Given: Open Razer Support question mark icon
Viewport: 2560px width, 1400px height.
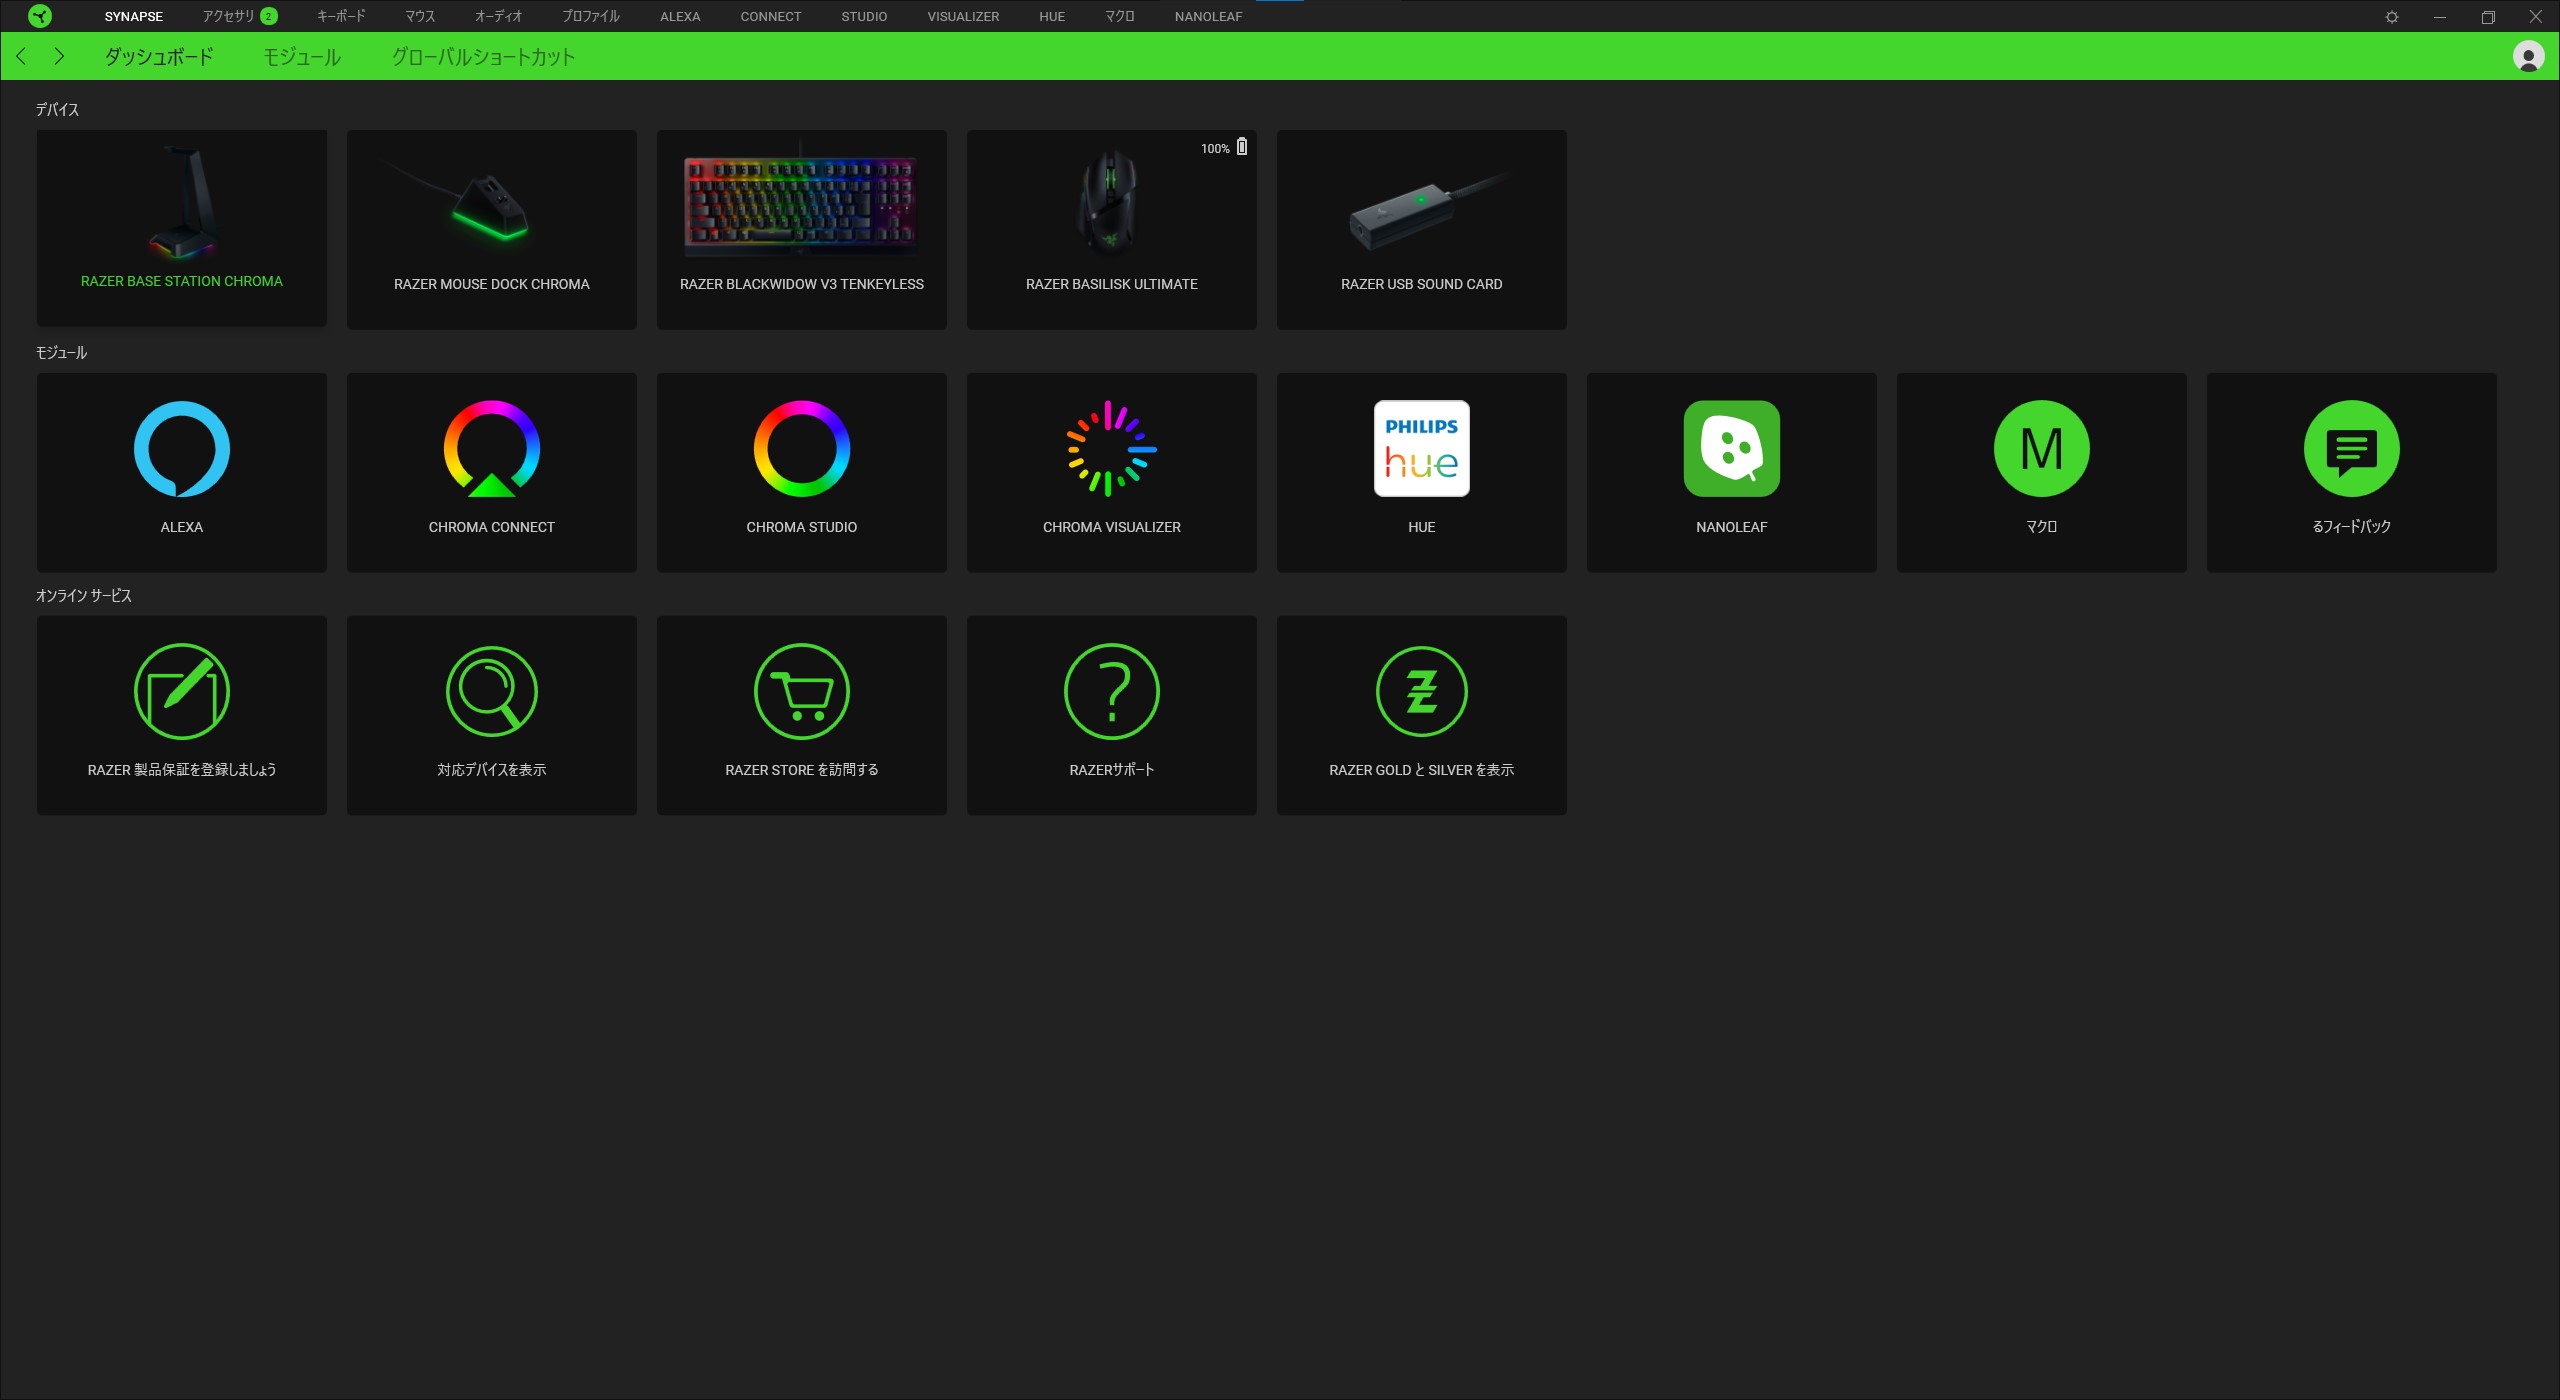Looking at the screenshot, I should 1112,691.
